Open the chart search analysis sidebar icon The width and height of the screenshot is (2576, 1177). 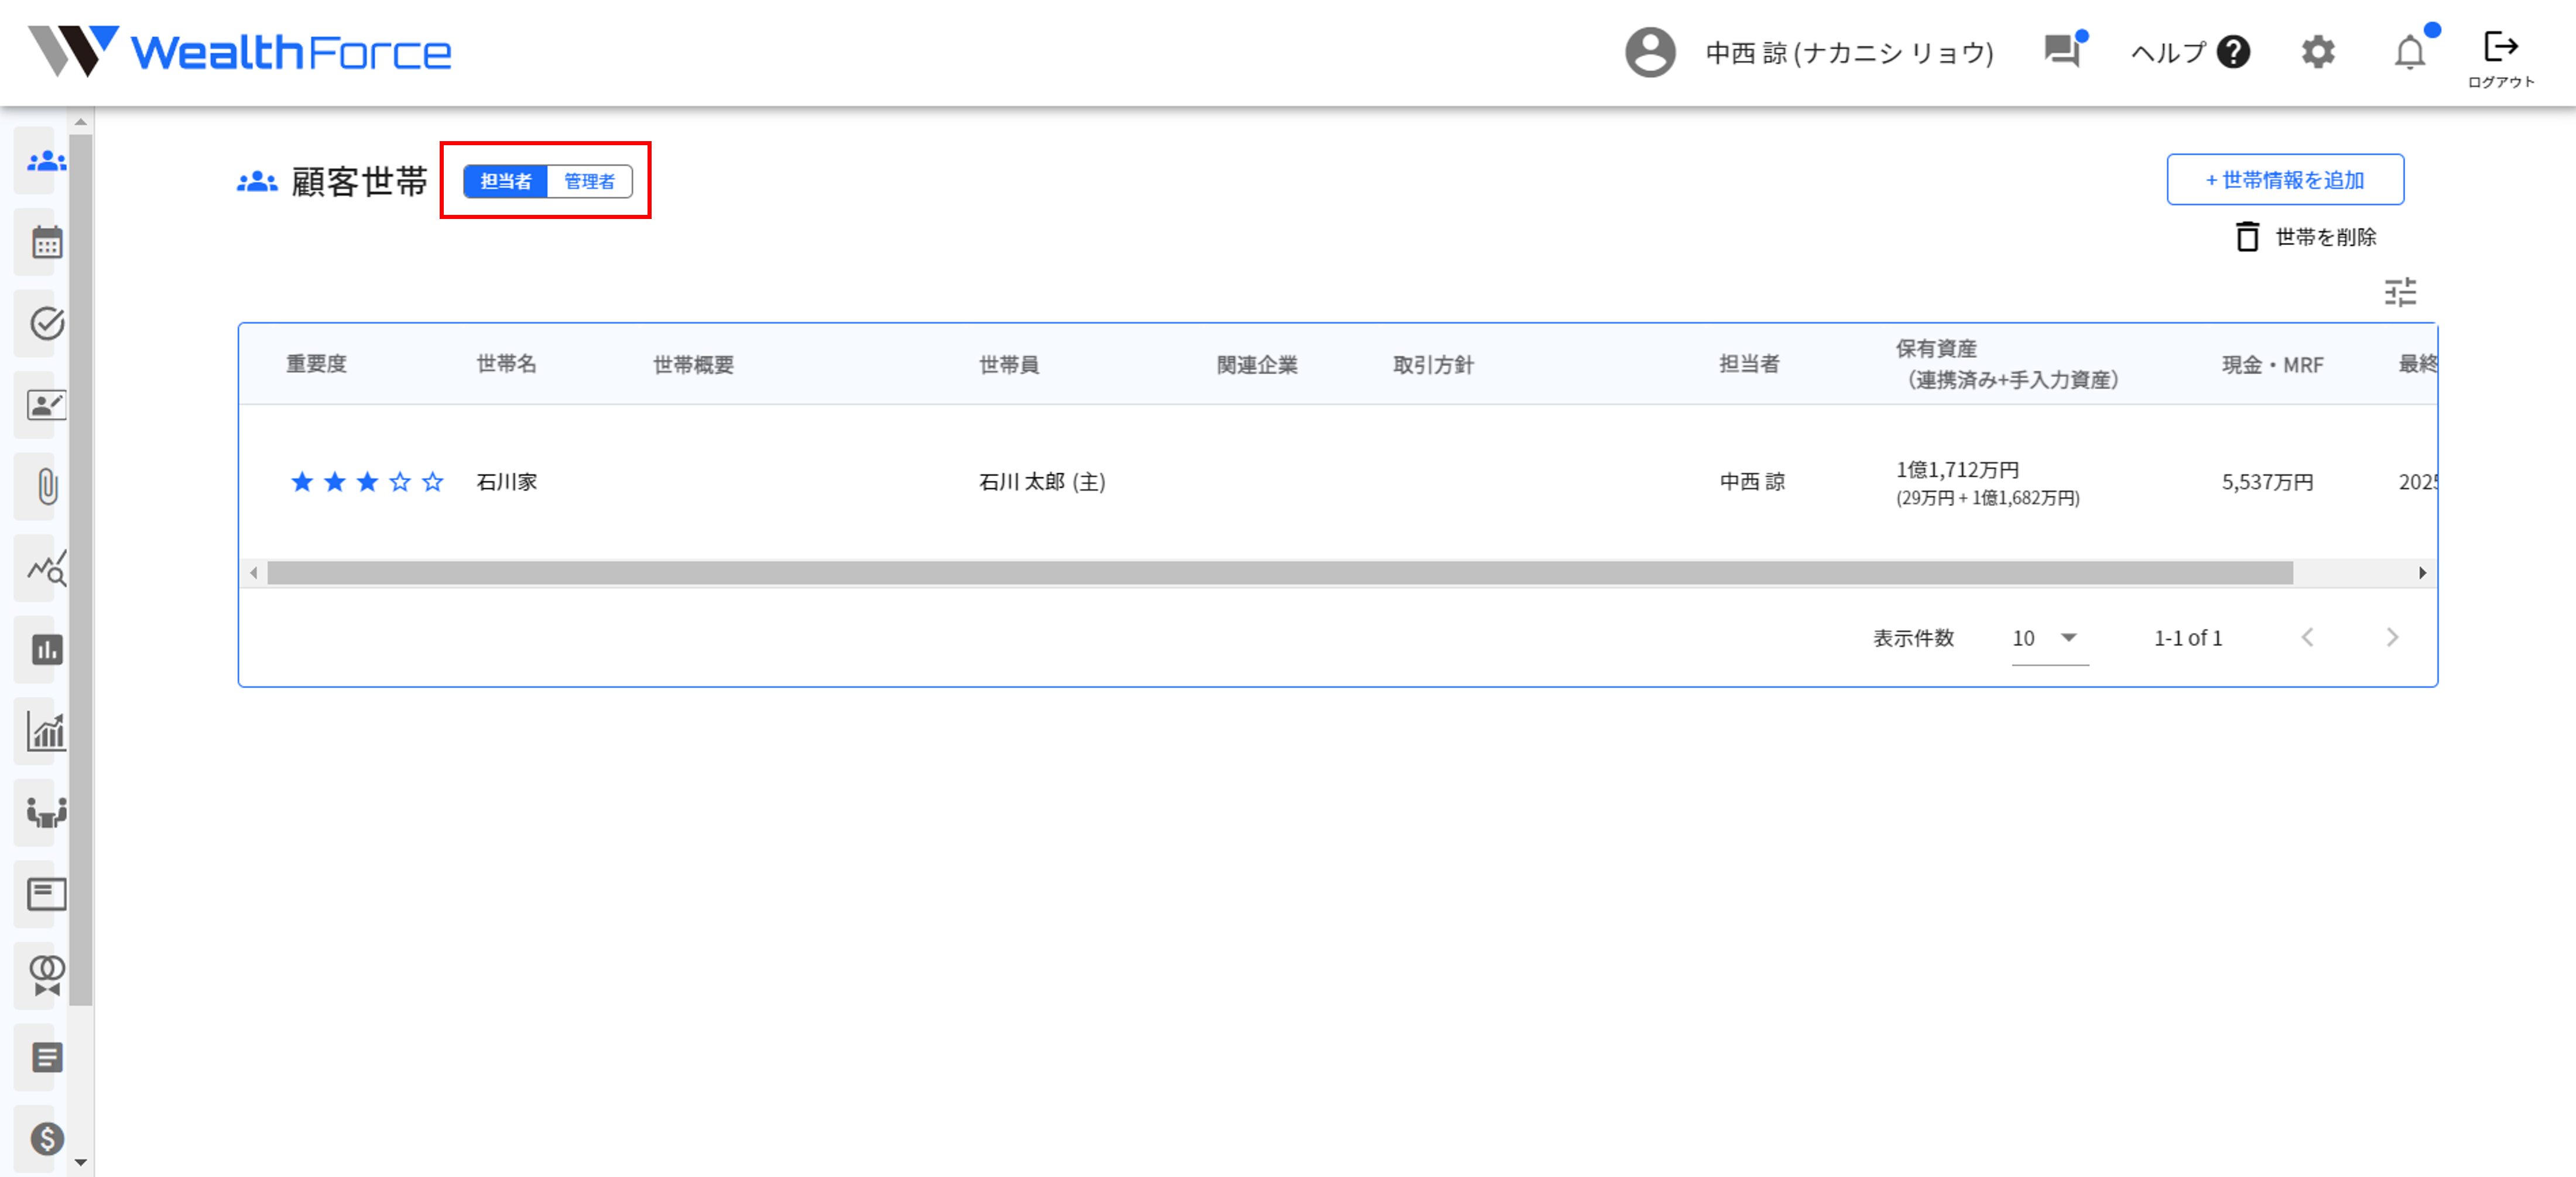click(46, 568)
